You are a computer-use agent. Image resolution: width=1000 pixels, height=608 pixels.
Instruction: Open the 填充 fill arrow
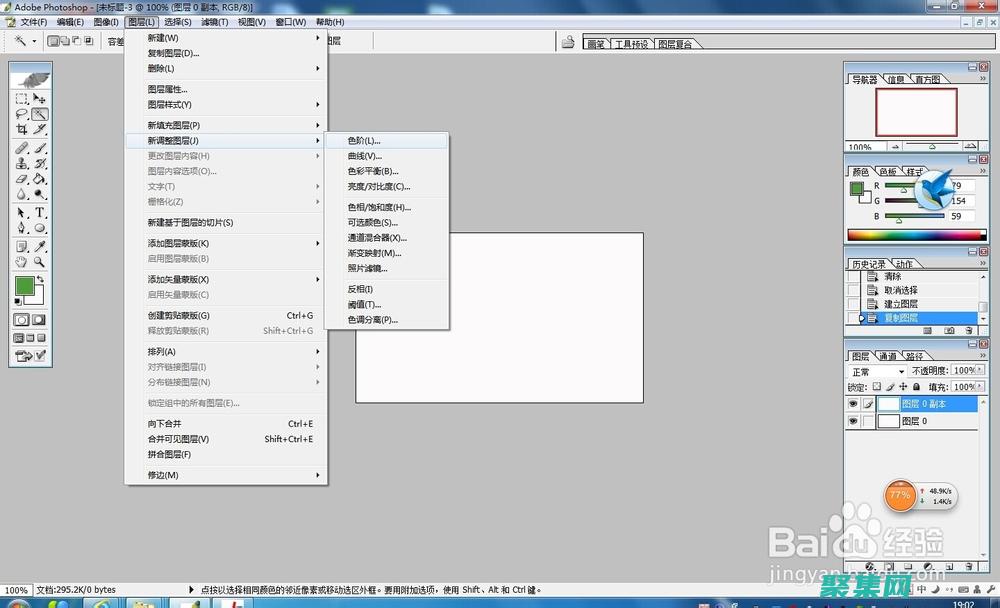[981, 387]
